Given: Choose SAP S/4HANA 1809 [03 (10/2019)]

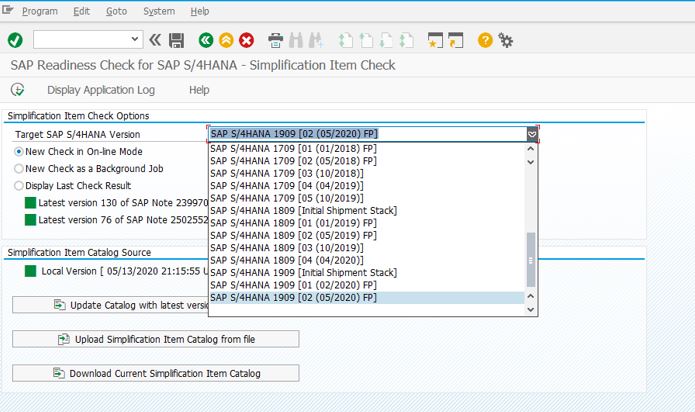Looking at the screenshot, I should [367, 248].
